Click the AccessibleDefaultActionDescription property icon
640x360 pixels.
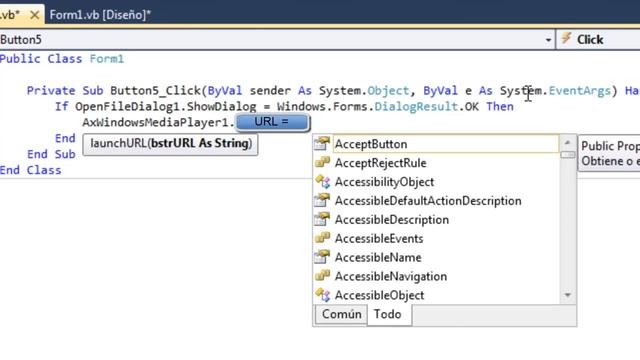322,200
